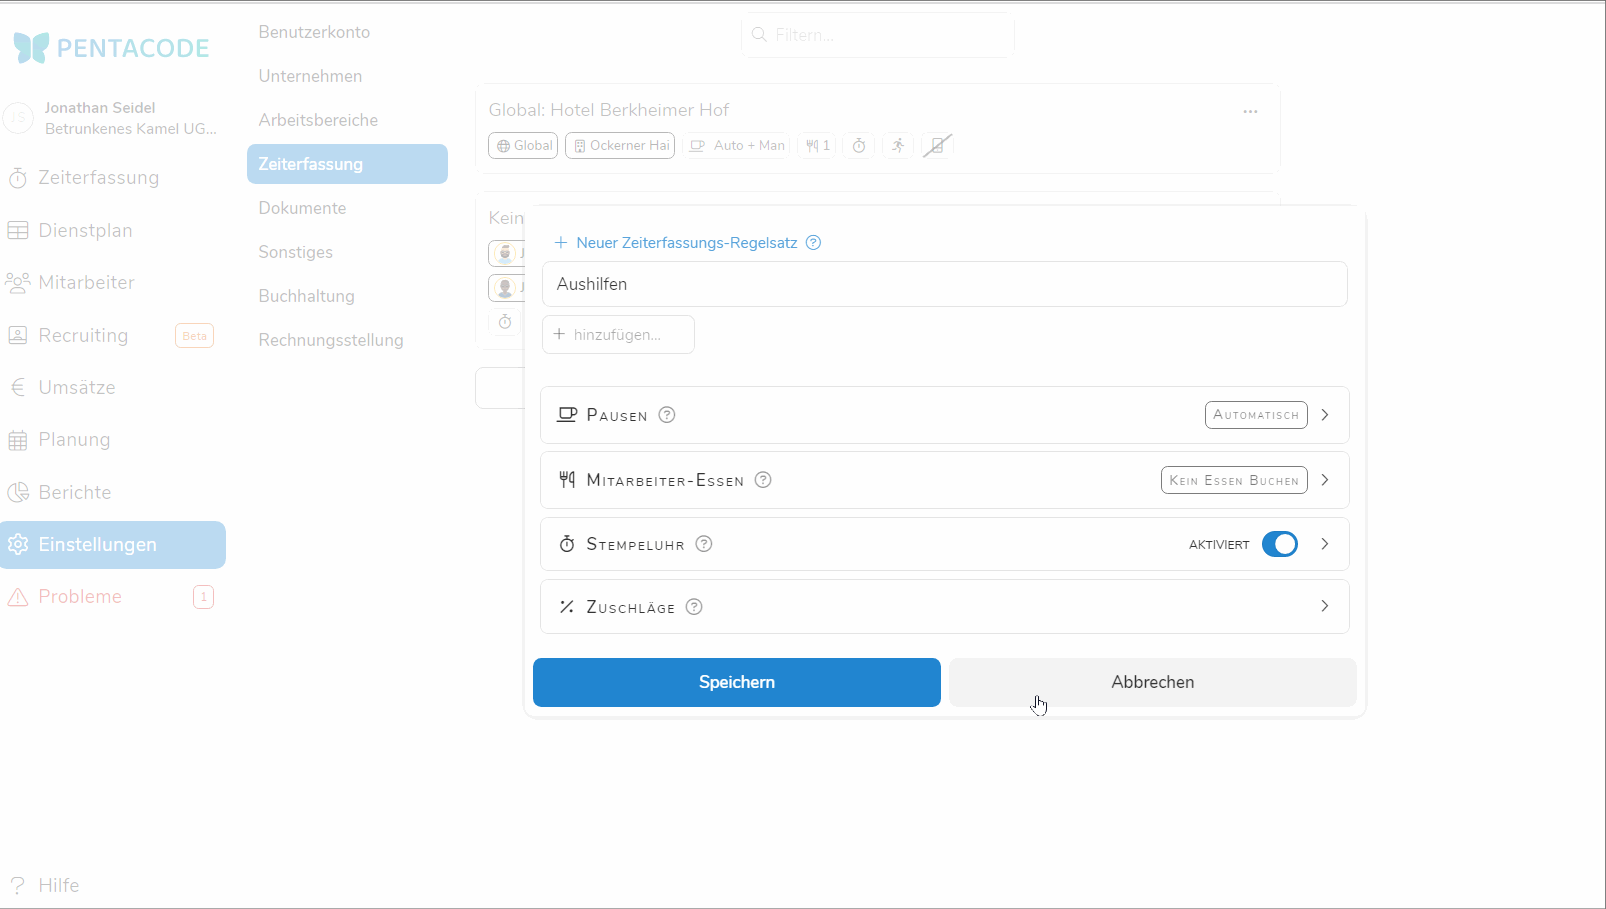The image size is (1606, 909).
Task: Click the question mark next to Stempeluhr
Action: point(704,544)
